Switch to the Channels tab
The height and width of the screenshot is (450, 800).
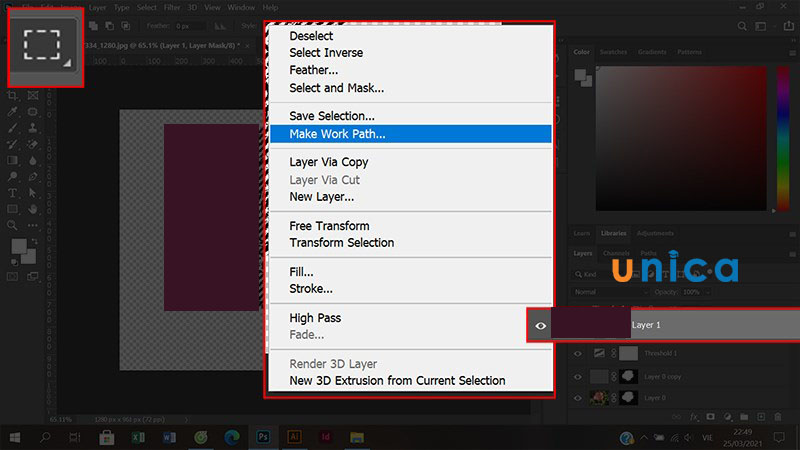(617, 254)
